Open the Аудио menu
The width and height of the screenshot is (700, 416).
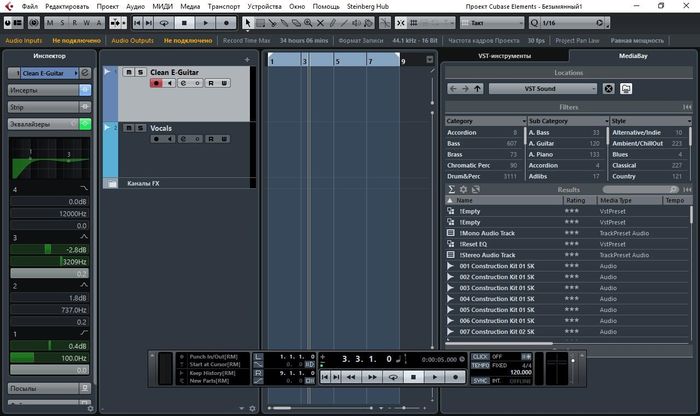135,6
